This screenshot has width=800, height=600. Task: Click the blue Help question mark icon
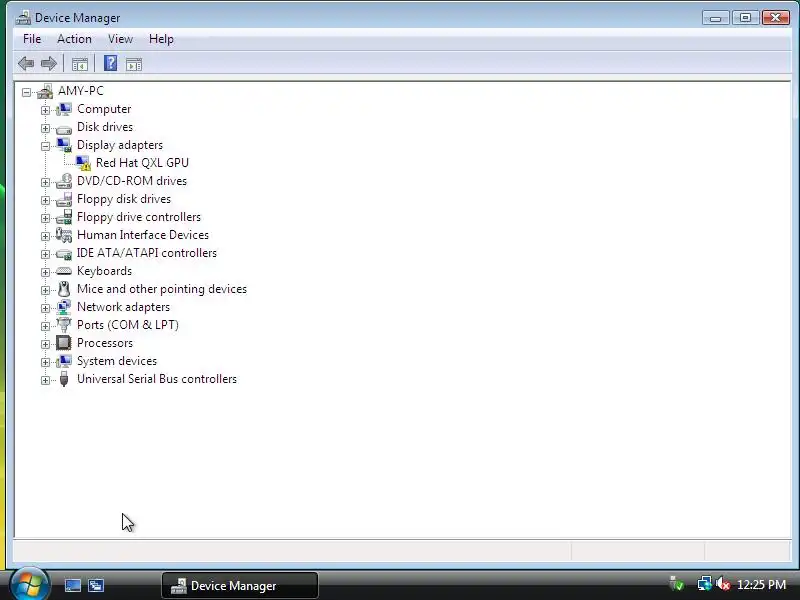[110, 63]
